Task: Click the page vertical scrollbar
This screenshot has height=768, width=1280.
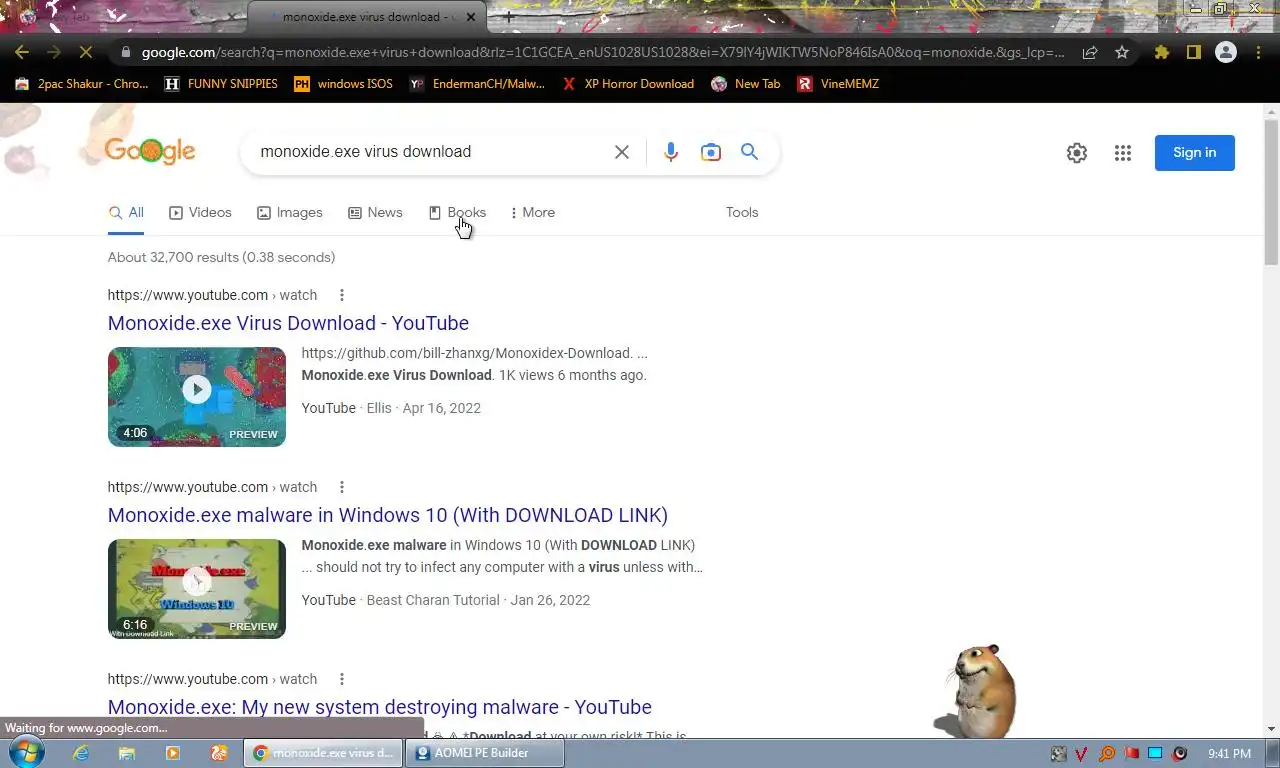Action: click(x=1271, y=193)
